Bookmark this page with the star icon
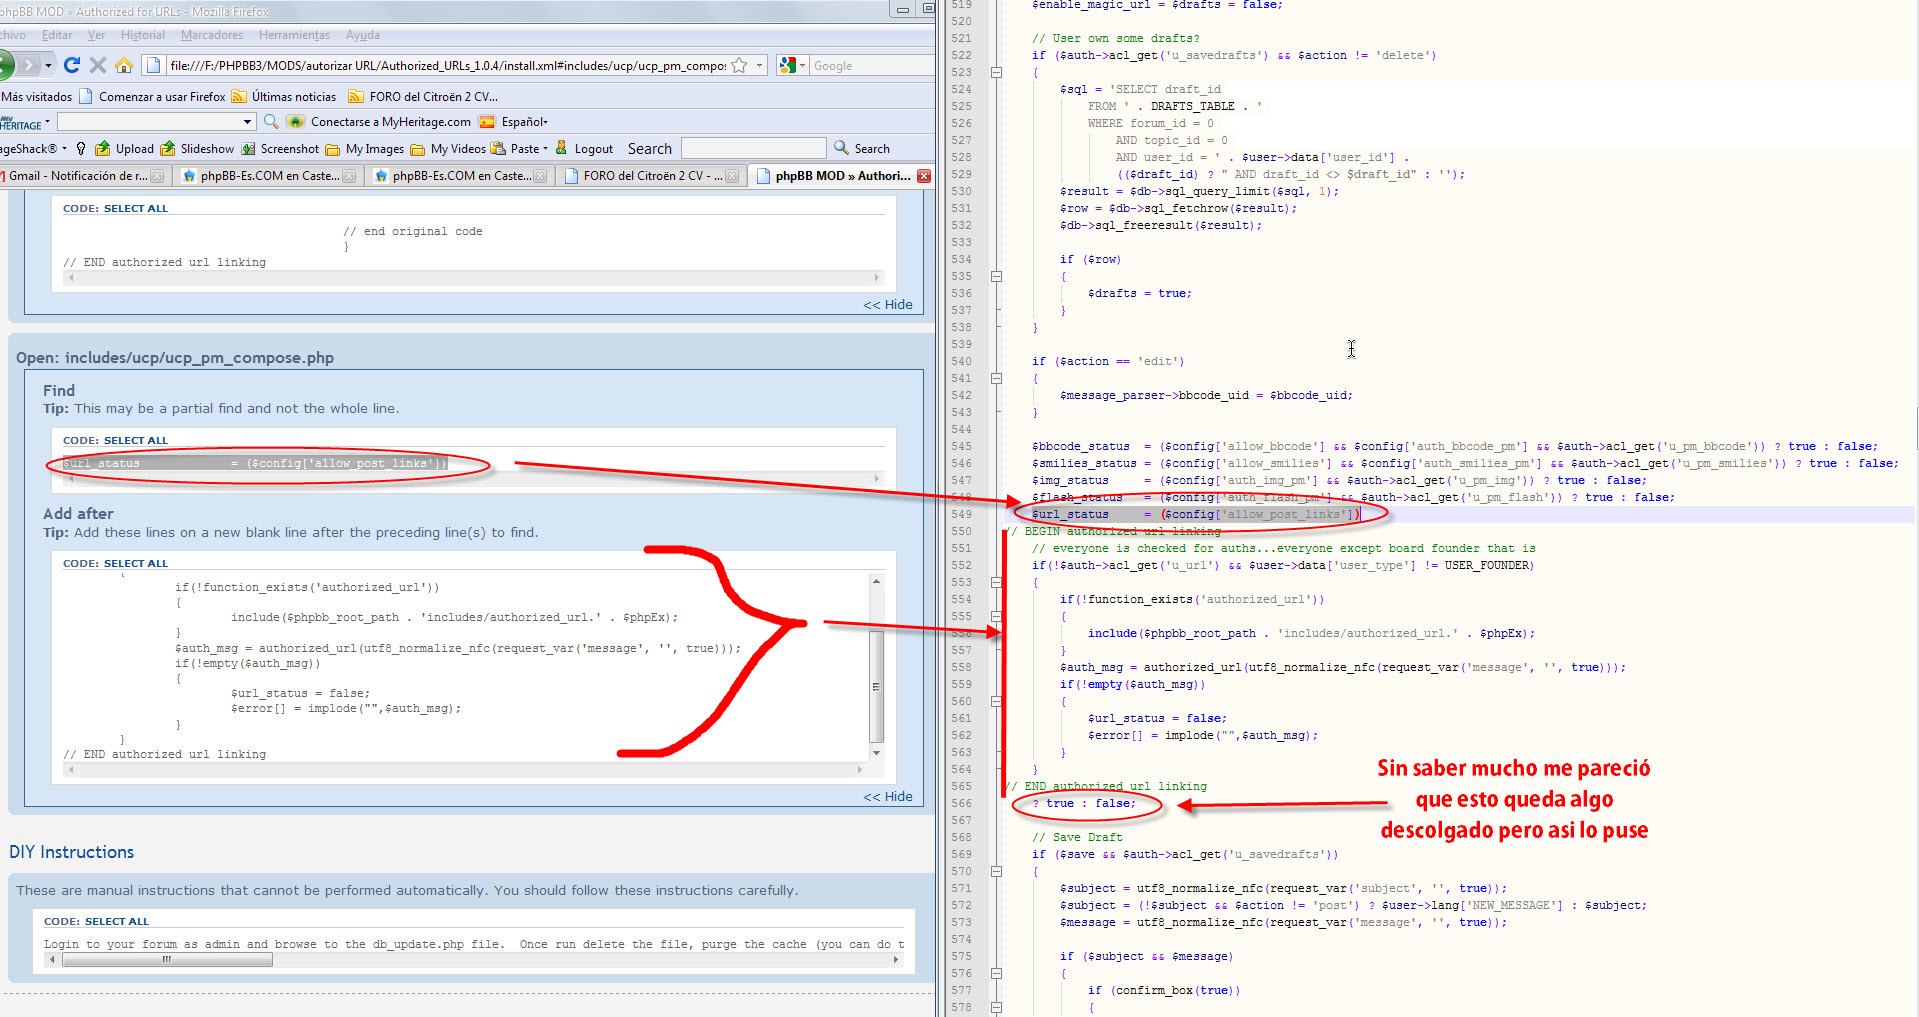This screenshot has height=1017, width=1919. tap(739, 65)
